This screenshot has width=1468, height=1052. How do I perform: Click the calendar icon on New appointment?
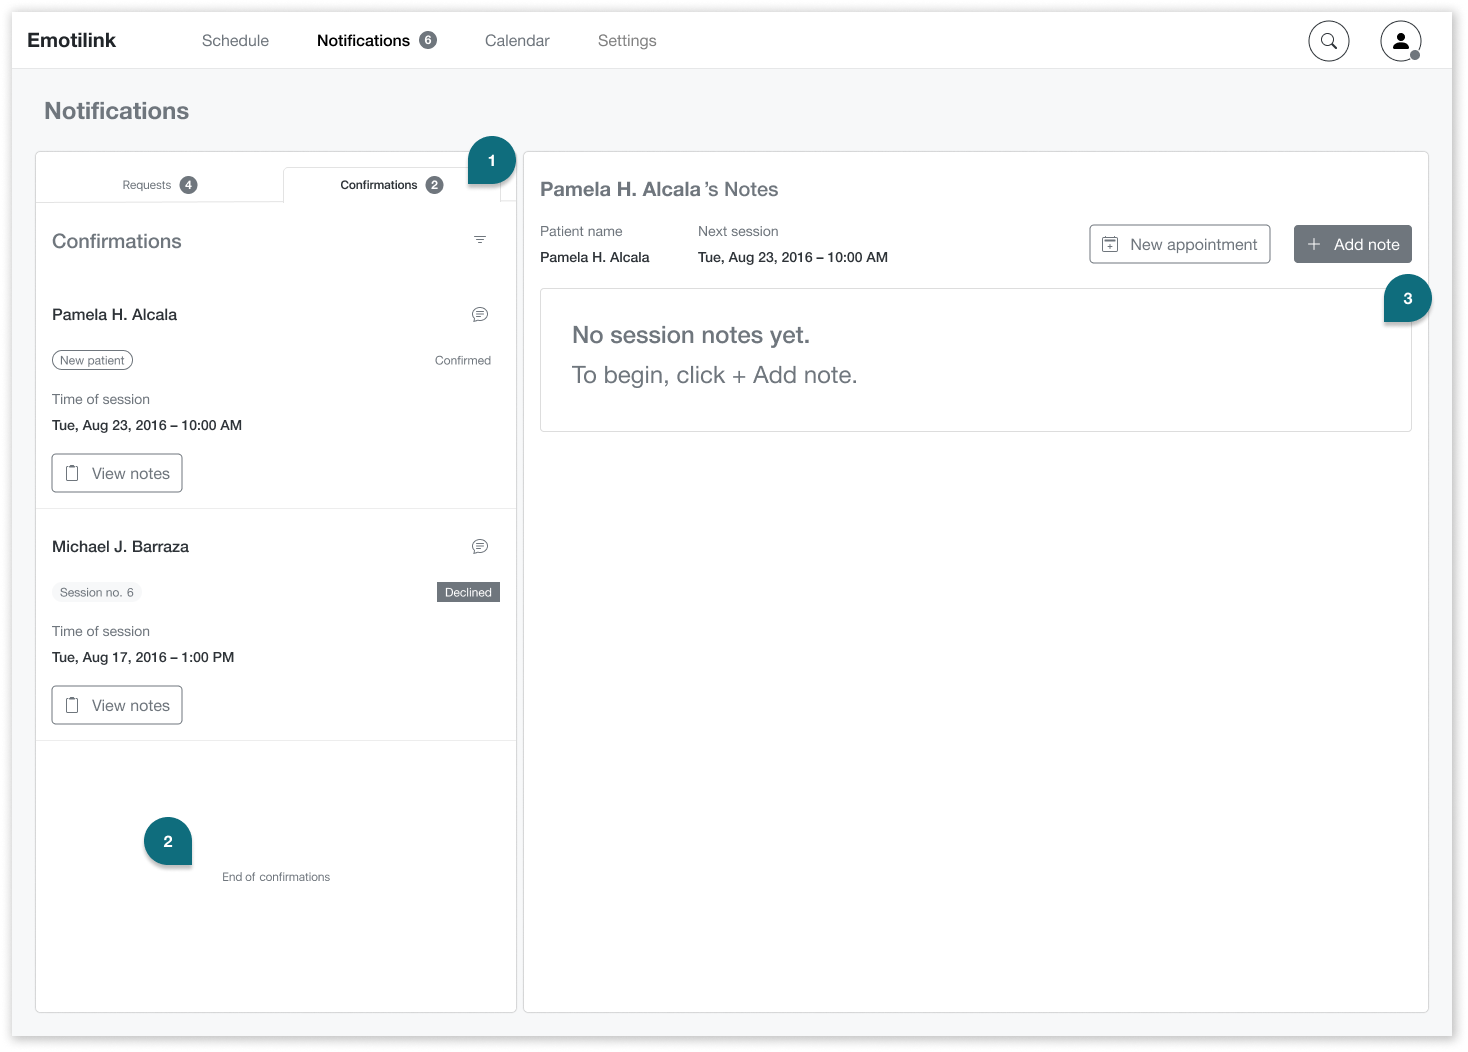click(x=1112, y=243)
